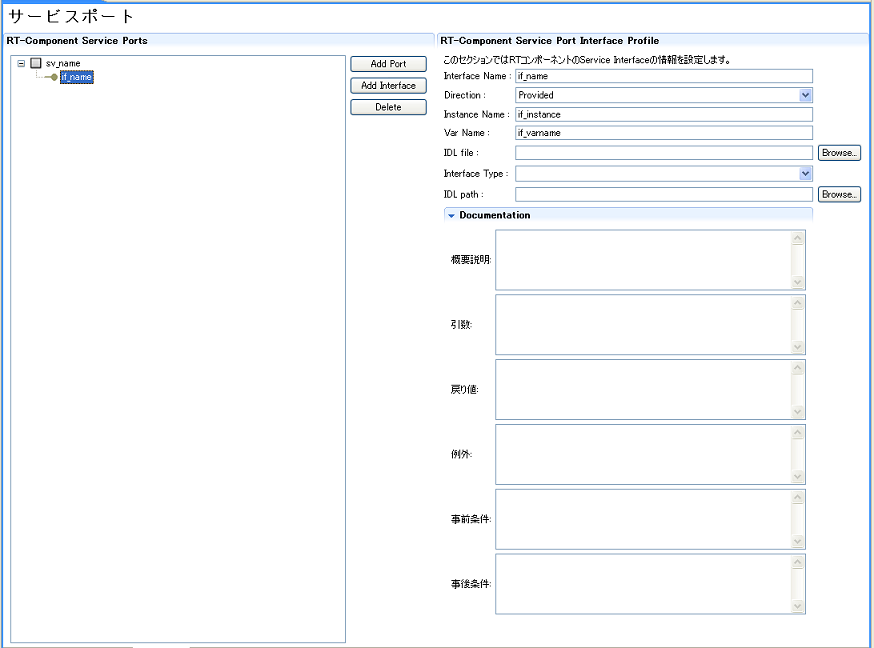This screenshot has height=648, width=874.
Task: Click the if_name interface lollipop icon
Action: click(51, 77)
